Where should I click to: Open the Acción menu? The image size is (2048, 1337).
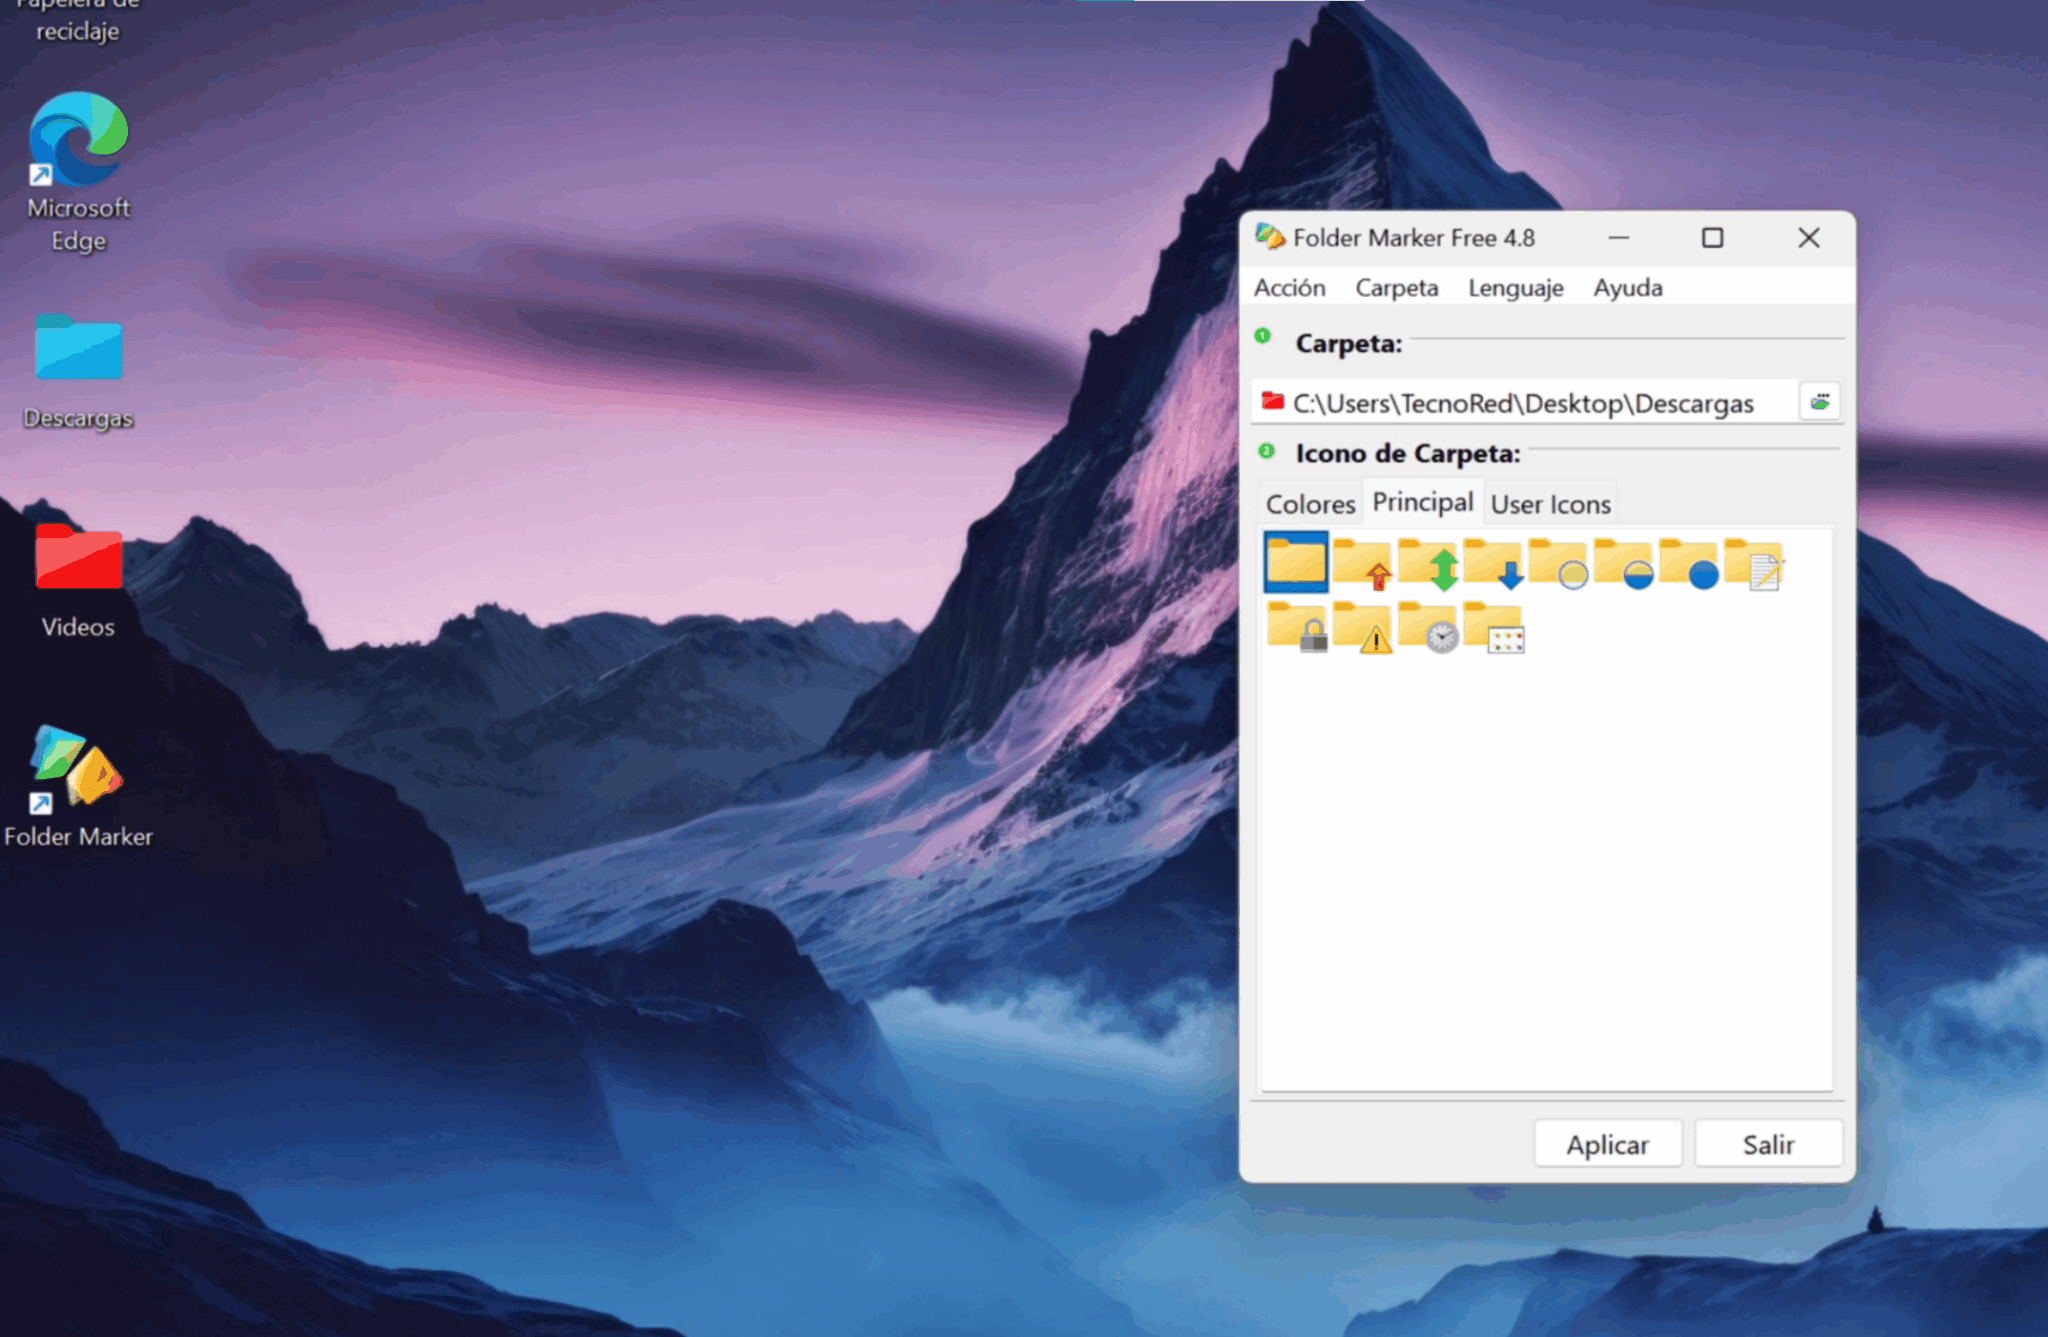click(x=1290, y=288)
